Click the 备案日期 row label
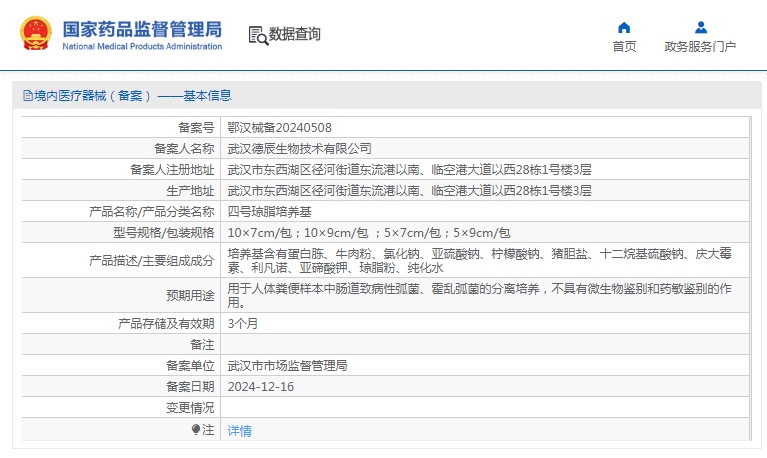This screenshot has width=767, height=458. click(190, 387)
